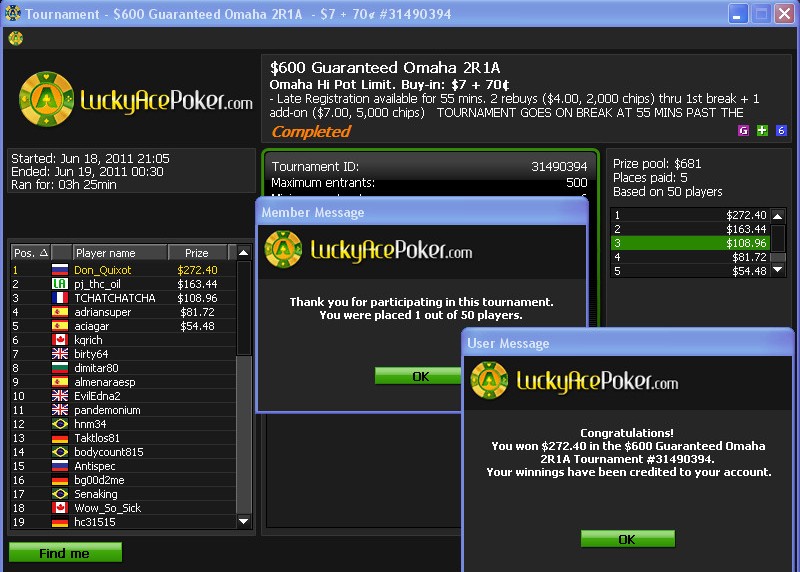Select the 2nd place $163.44 prize row
This screenshot has height=572, width=800.
point(690,229)
